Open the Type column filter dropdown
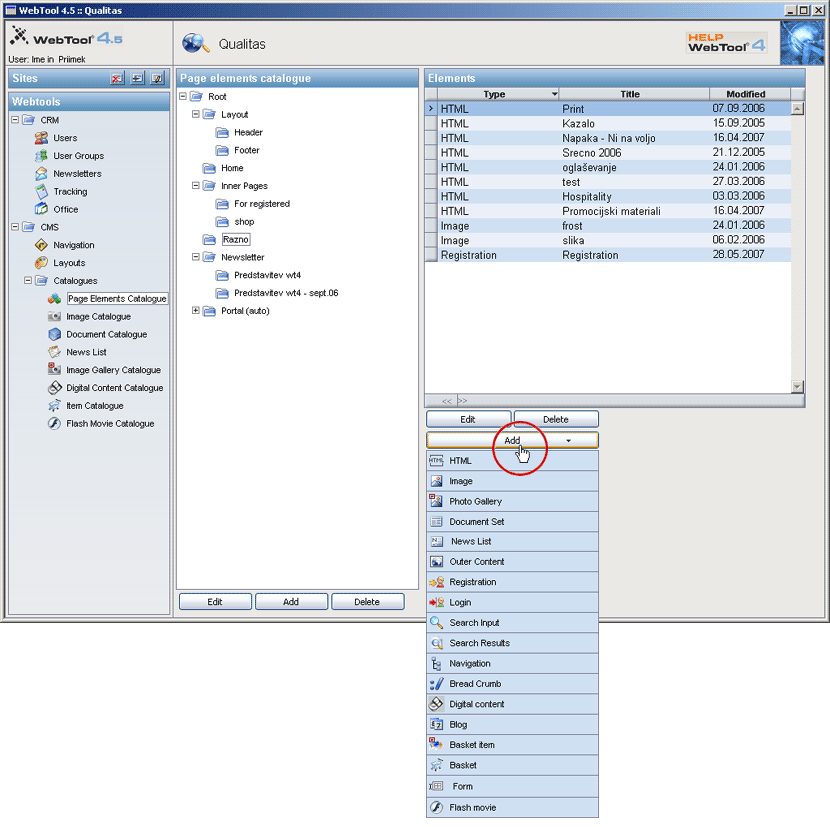Screen dimensions: 830x827 click(x=554, y=94)
